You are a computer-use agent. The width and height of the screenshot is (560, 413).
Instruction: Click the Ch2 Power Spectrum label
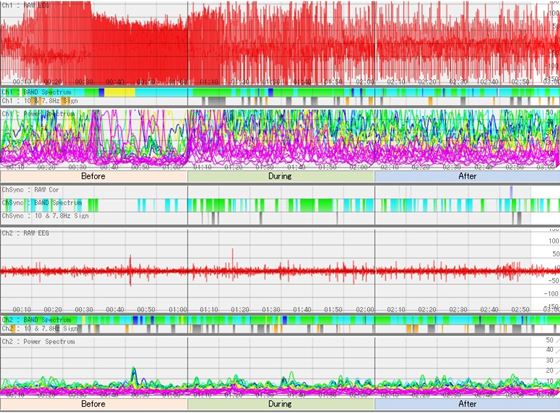pos(39,342)
